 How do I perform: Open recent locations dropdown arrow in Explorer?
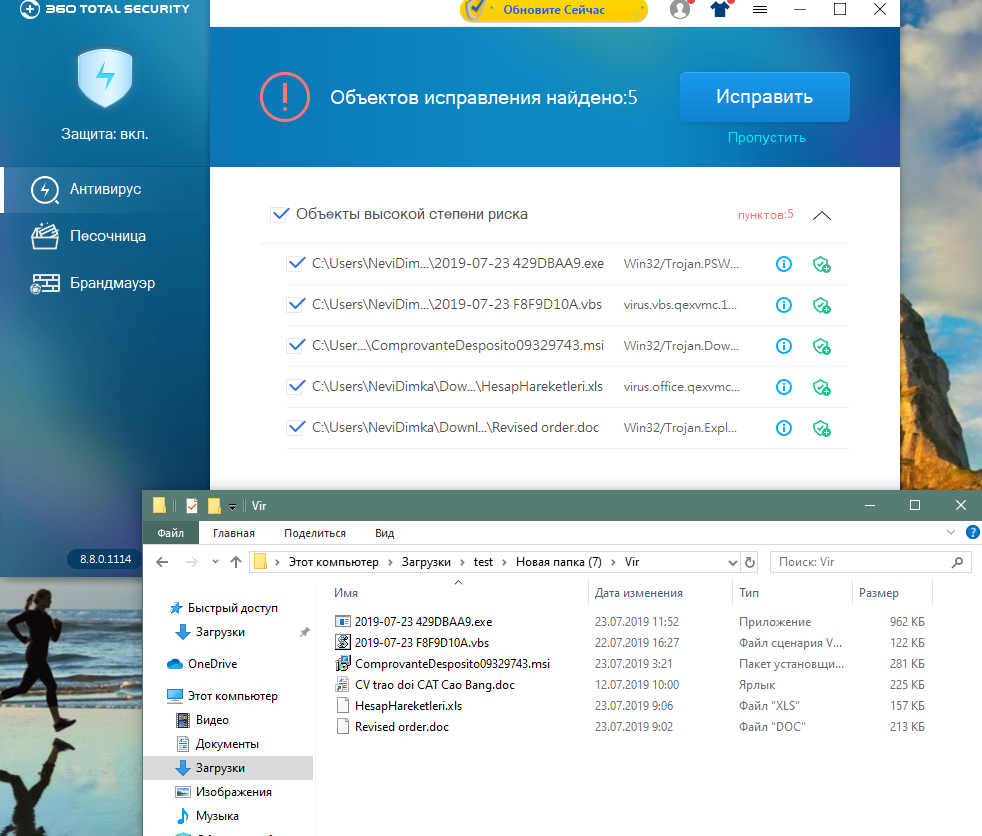[215, 562]
